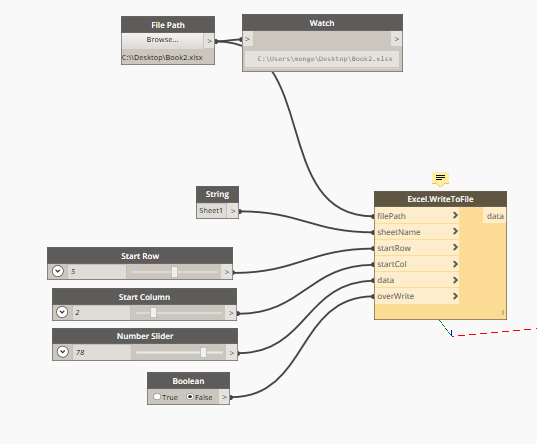Click the Start Row value field showing 5
537x444 pixels.
[x=97, y=272]
